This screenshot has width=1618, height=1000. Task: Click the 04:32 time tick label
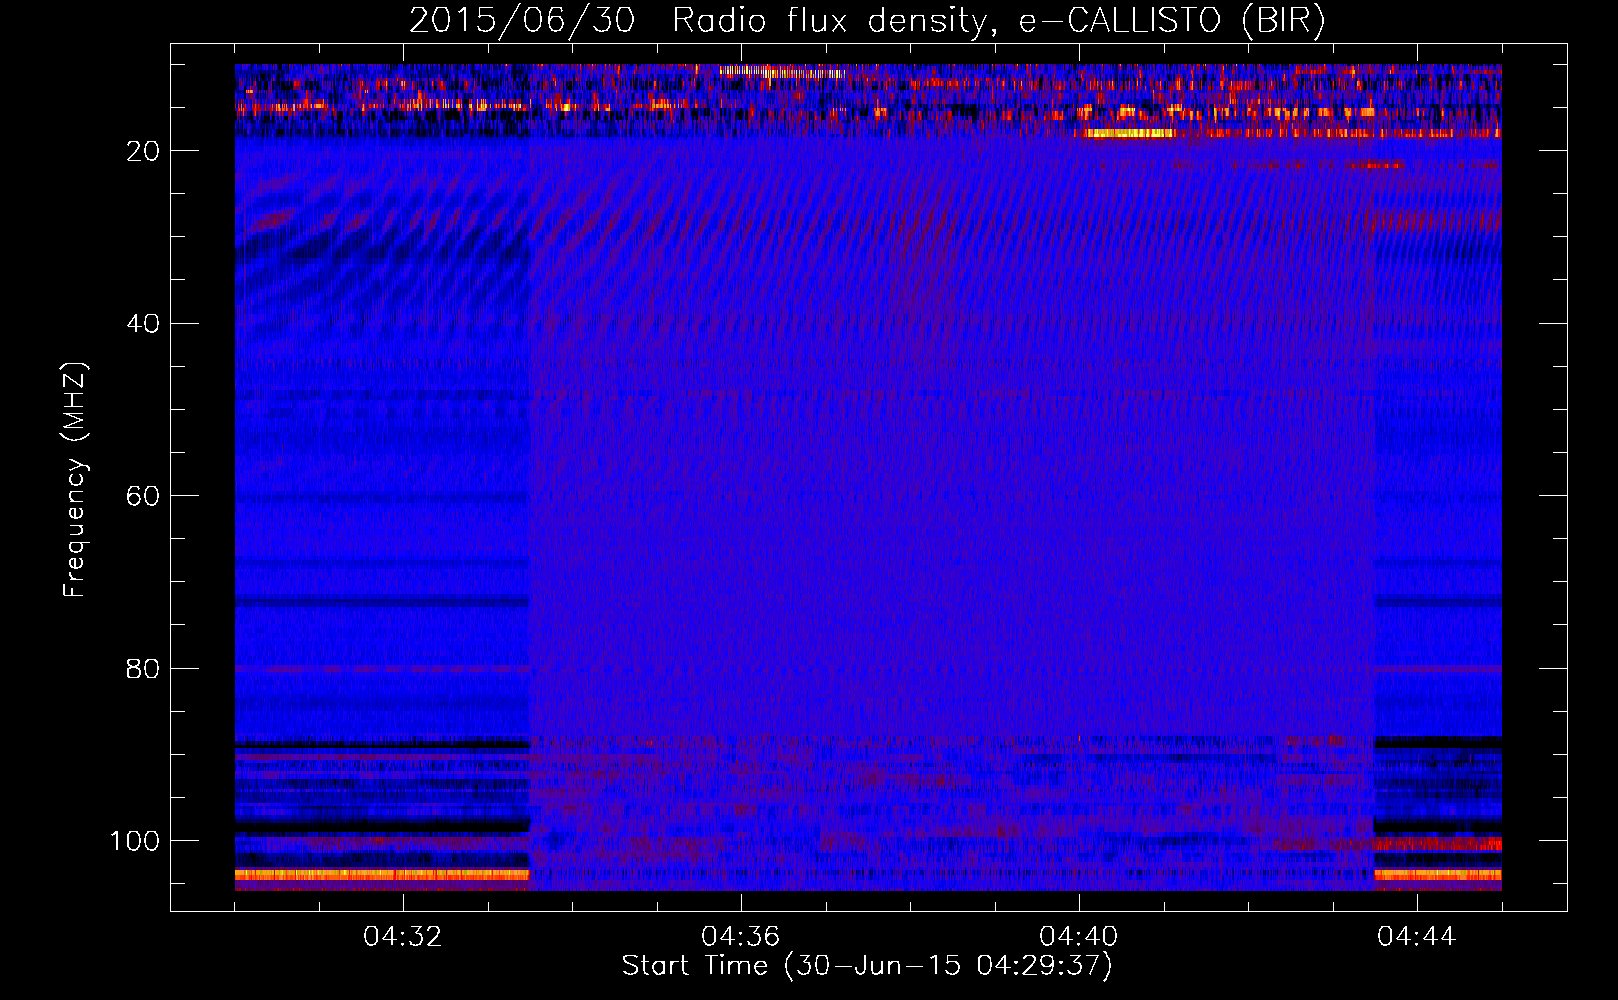coord(403,937)
